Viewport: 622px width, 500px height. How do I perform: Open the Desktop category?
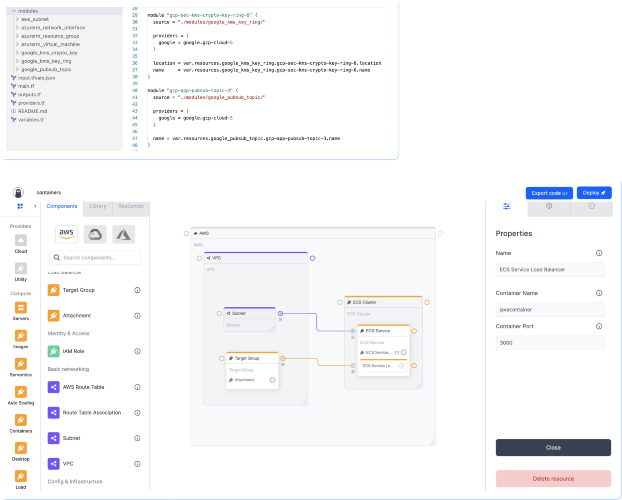(x=21, y=448)
